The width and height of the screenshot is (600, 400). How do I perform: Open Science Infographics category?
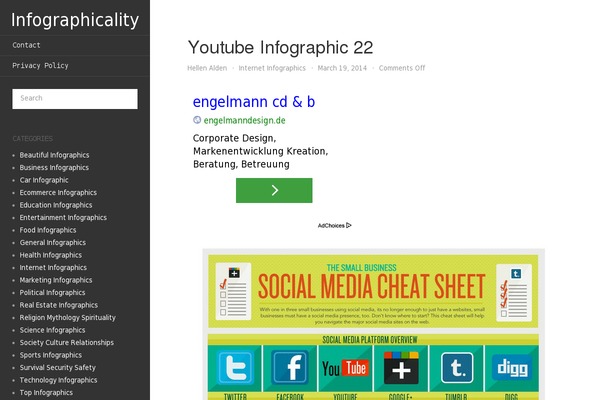[x=52, y=330]
